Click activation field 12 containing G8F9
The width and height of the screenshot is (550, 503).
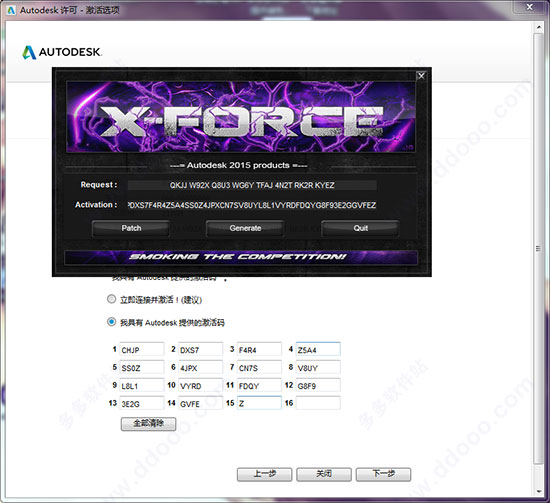tap(318, 385)
